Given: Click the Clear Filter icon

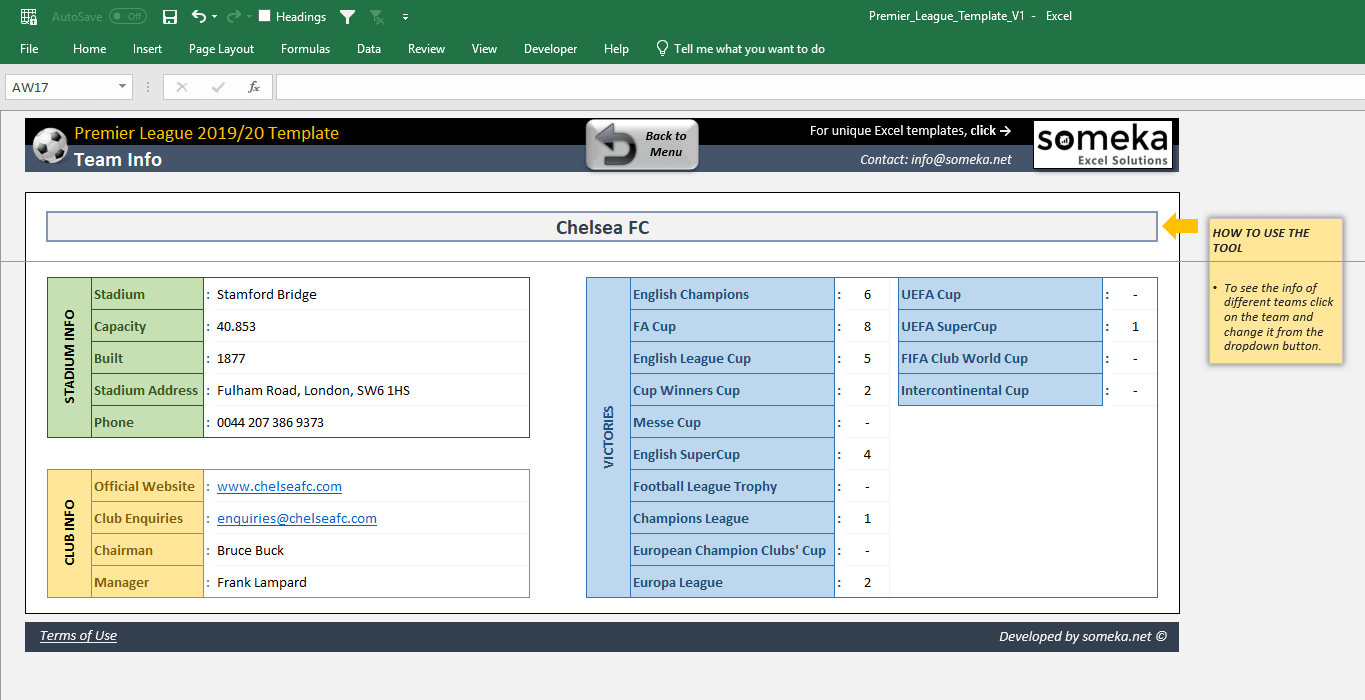Looking at the screenshot, I should pyautogui.click(x=377, y=16).
